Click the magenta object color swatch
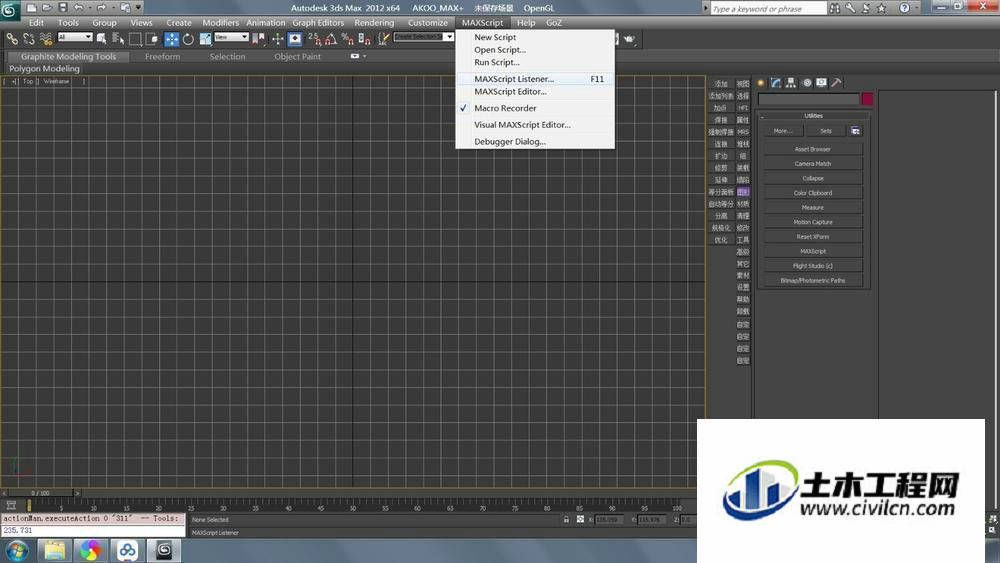The height and width of the screenshot is (563, 1000). pyautogui.click(x=867, y=99)
